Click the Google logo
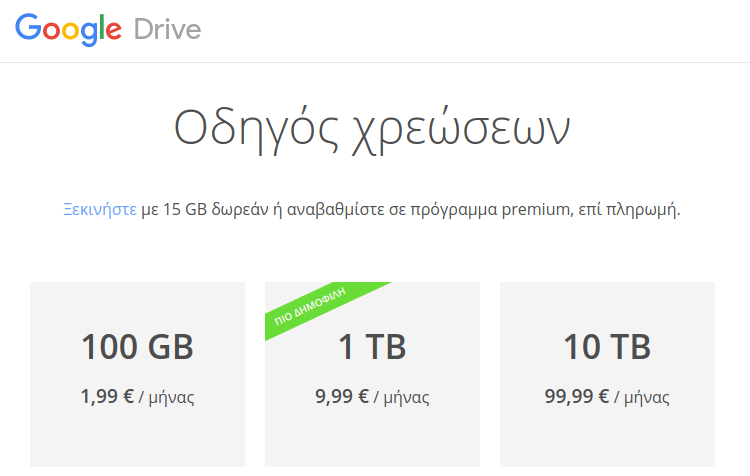The image size is (750, 476). tap(68, 30)
